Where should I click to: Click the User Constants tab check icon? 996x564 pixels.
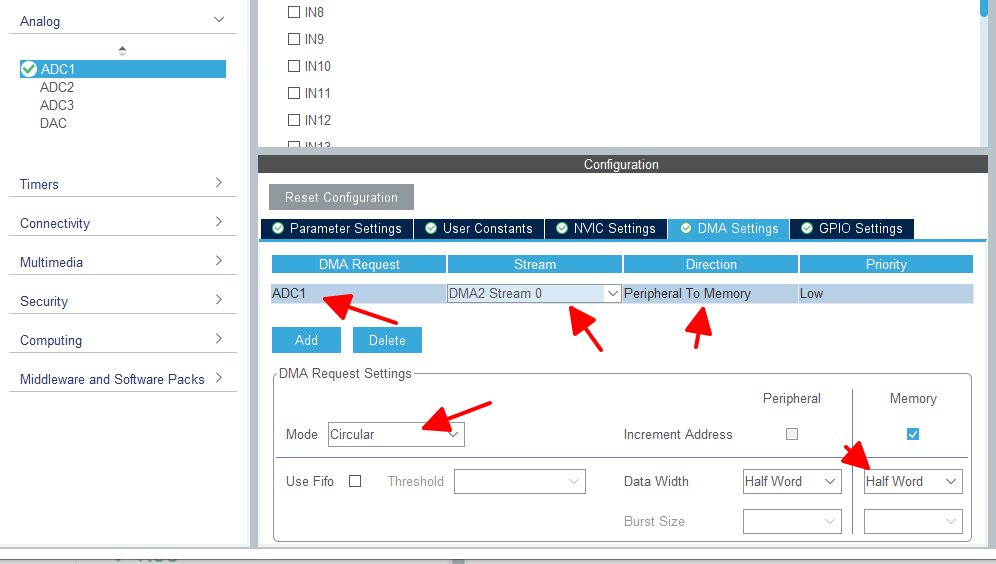point(431,228)
